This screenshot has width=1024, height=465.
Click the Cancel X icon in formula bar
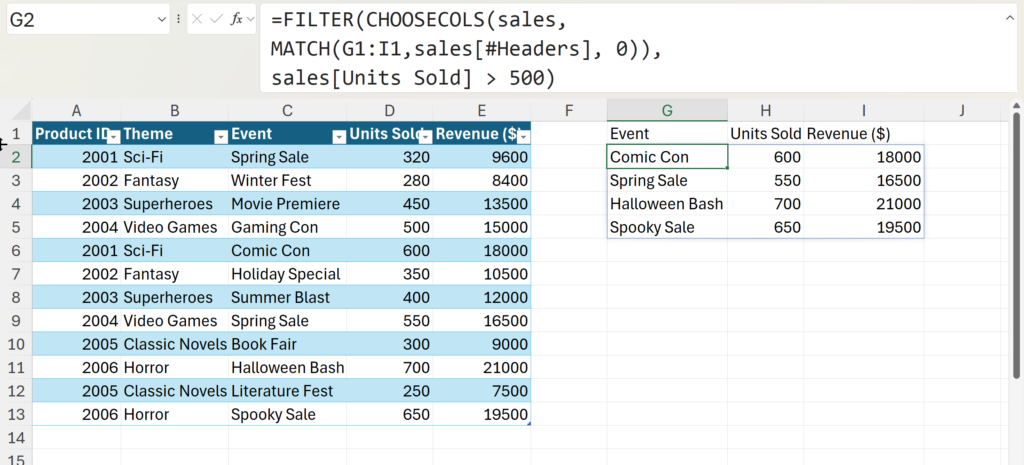(x=198, y=19)
